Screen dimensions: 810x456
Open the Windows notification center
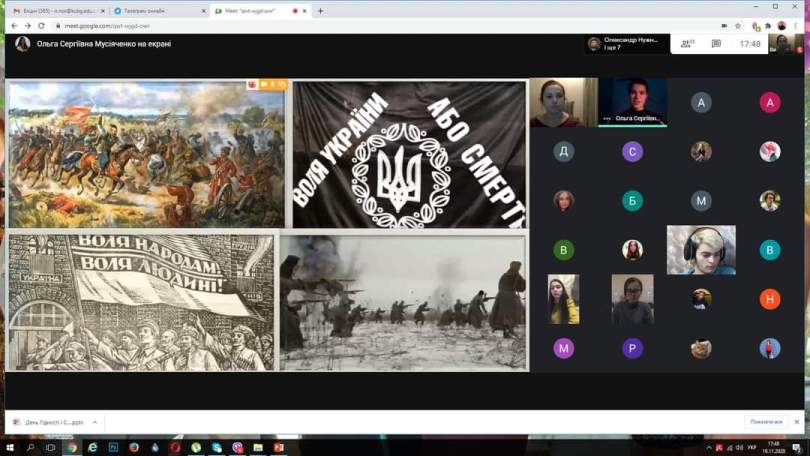point(797,448)
